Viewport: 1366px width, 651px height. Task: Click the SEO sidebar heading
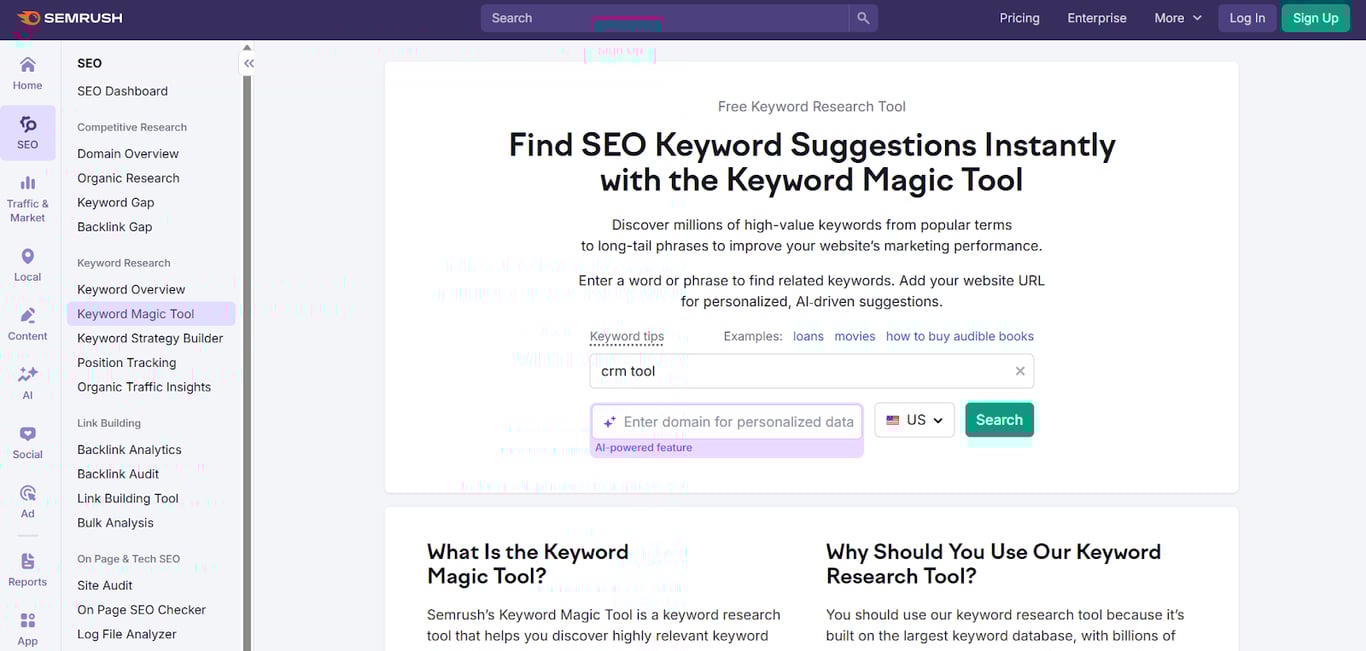90,63
